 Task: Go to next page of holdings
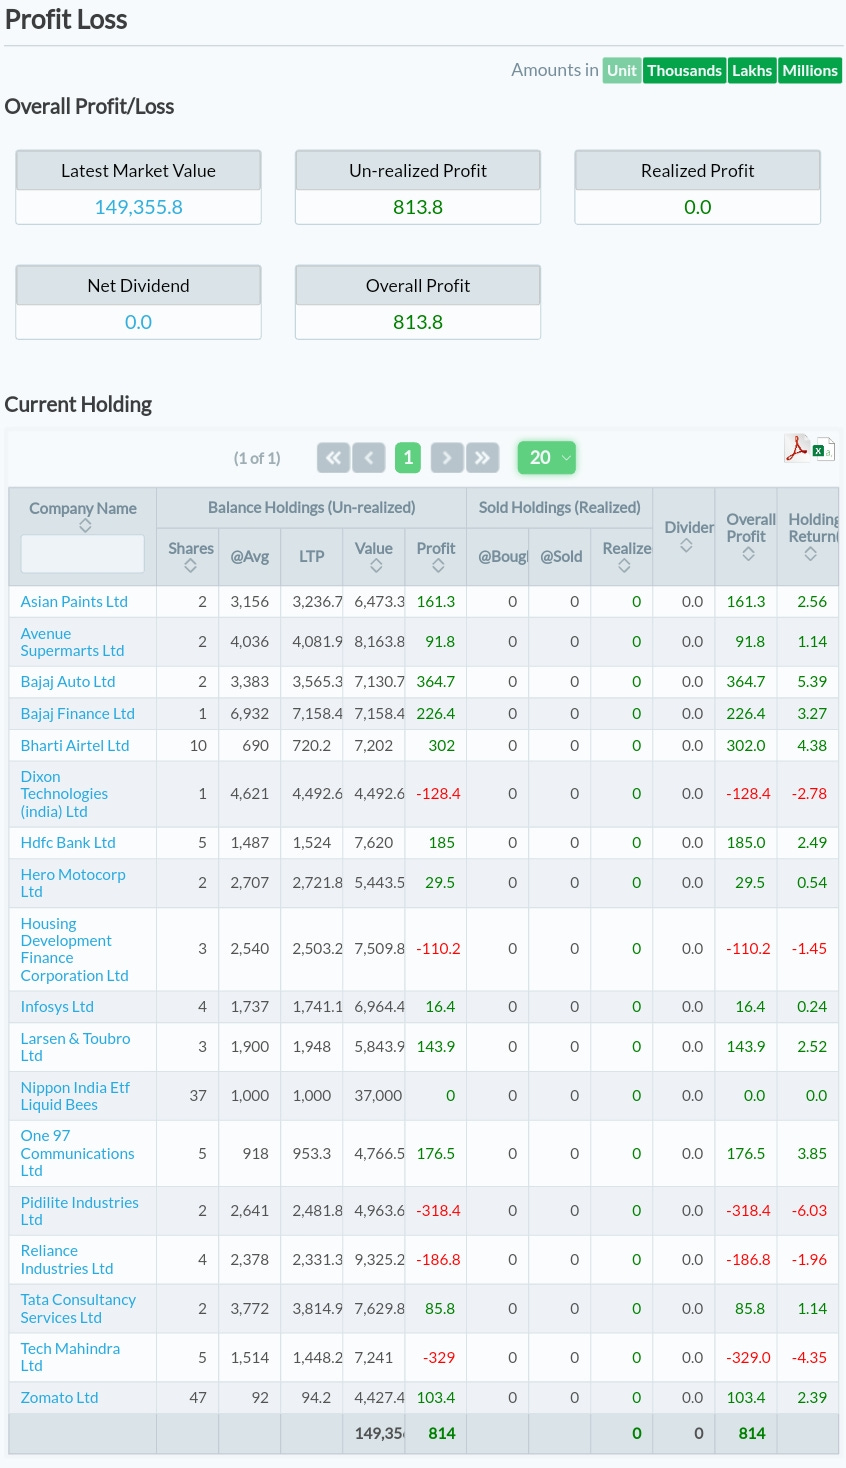[x=447, y=458]
